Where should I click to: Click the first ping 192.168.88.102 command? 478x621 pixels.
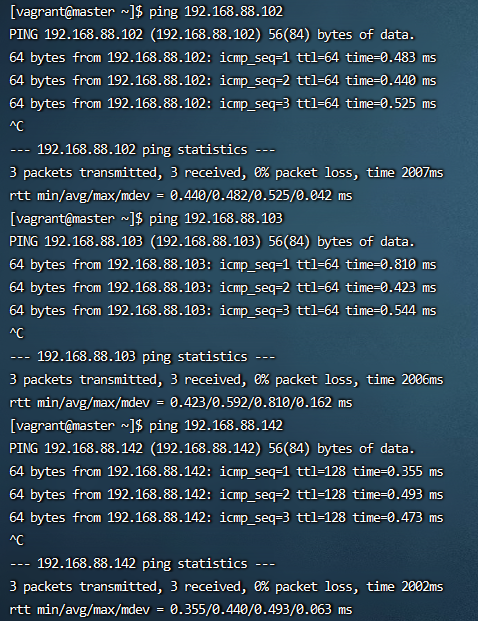[x=146, y=11]
